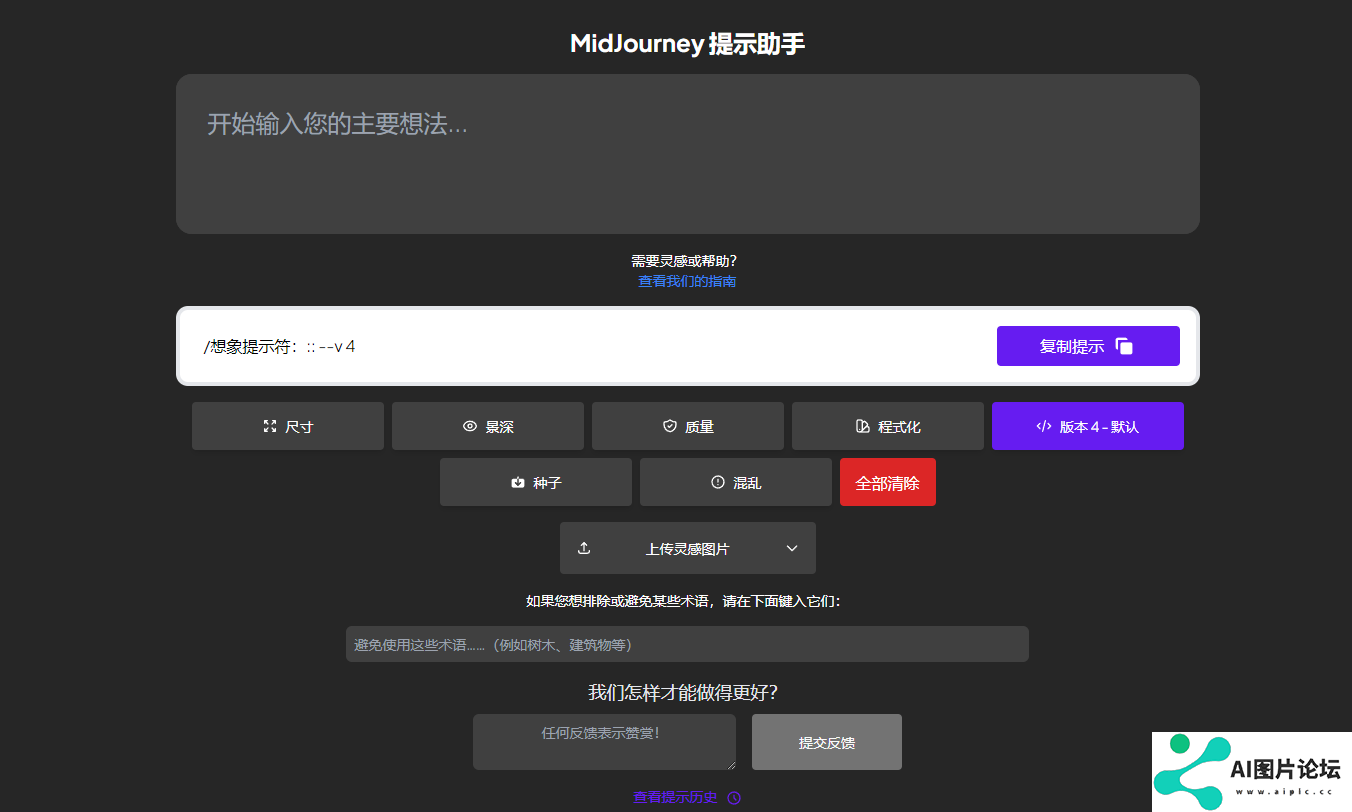This screenshot has width=1352, height=812.
Task: Click the 我们怎样才能做得更好? heading
Action: click(x=683, y=693)
